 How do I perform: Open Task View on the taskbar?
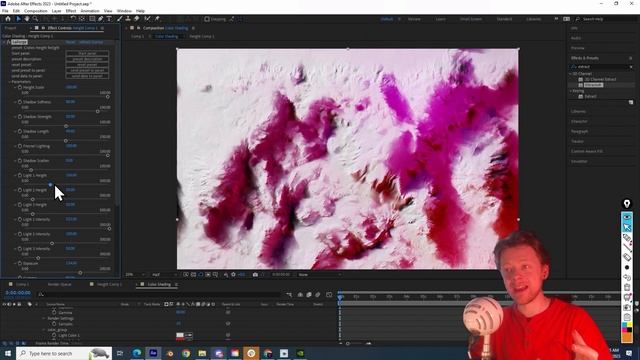(x=120, y=353)
